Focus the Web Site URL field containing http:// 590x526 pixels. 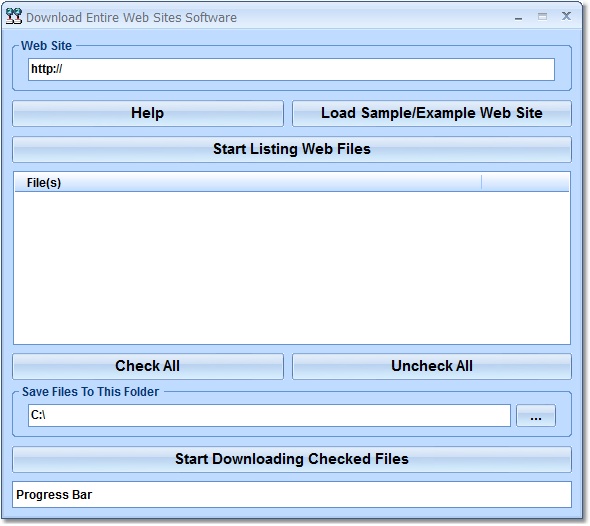tap(291, 69)
